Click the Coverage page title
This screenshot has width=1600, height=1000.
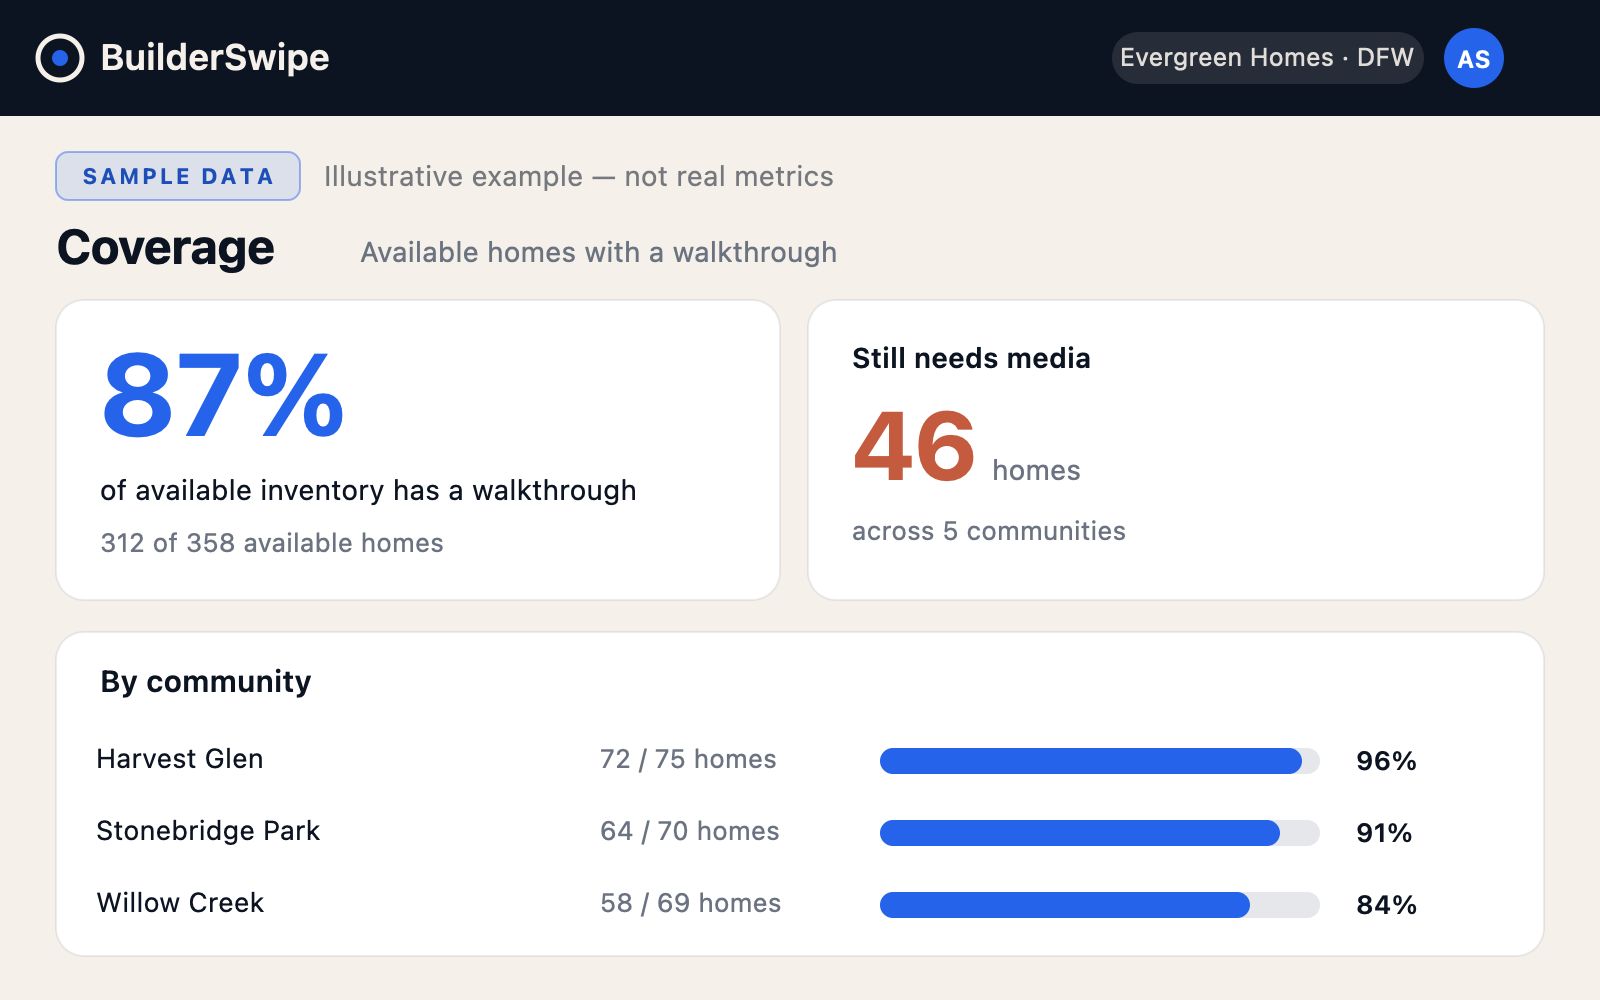coord(166,248)
